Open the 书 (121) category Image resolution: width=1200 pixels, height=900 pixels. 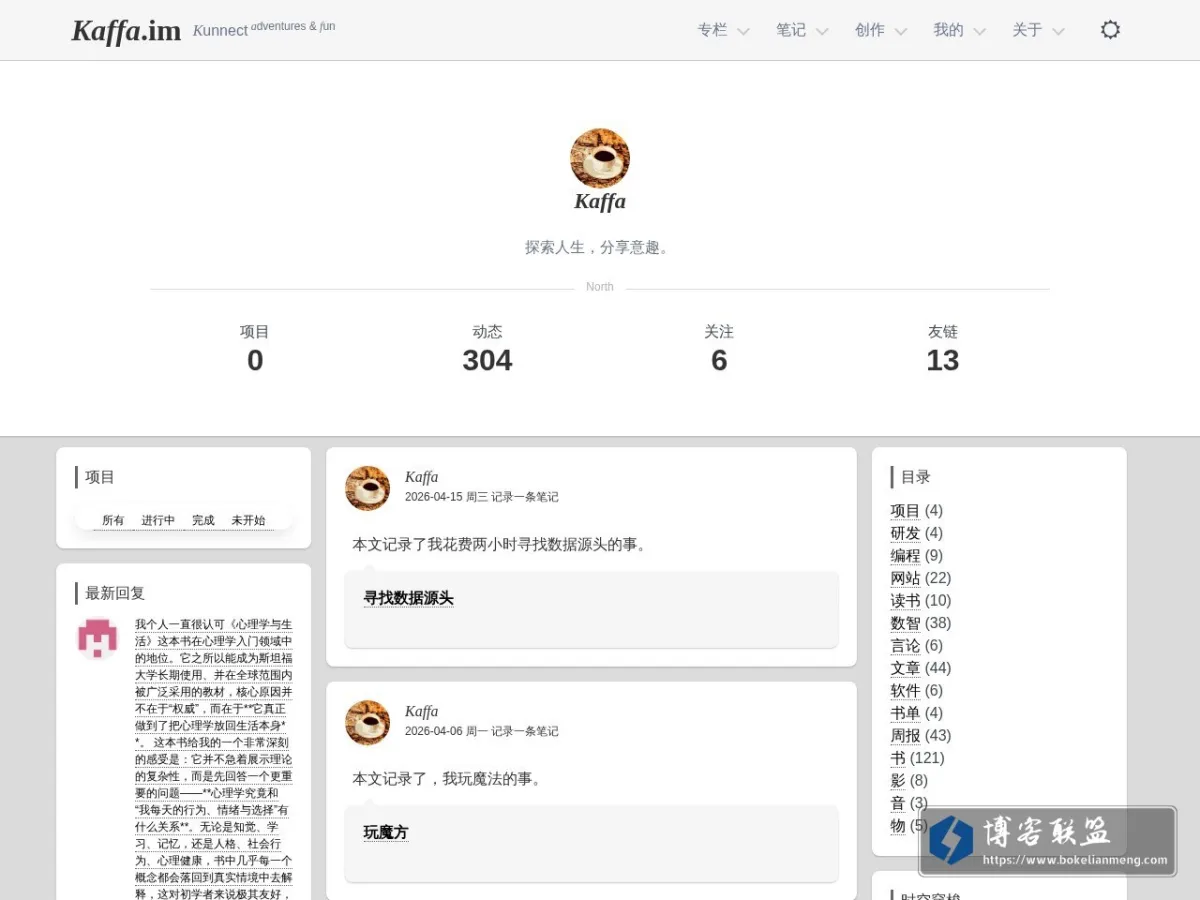pyautogui.click(x=898, y=758)
